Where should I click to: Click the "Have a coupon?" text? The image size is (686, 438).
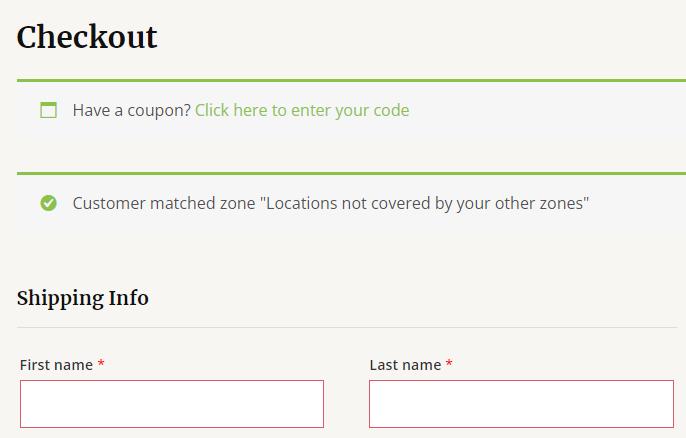[131, 110]
